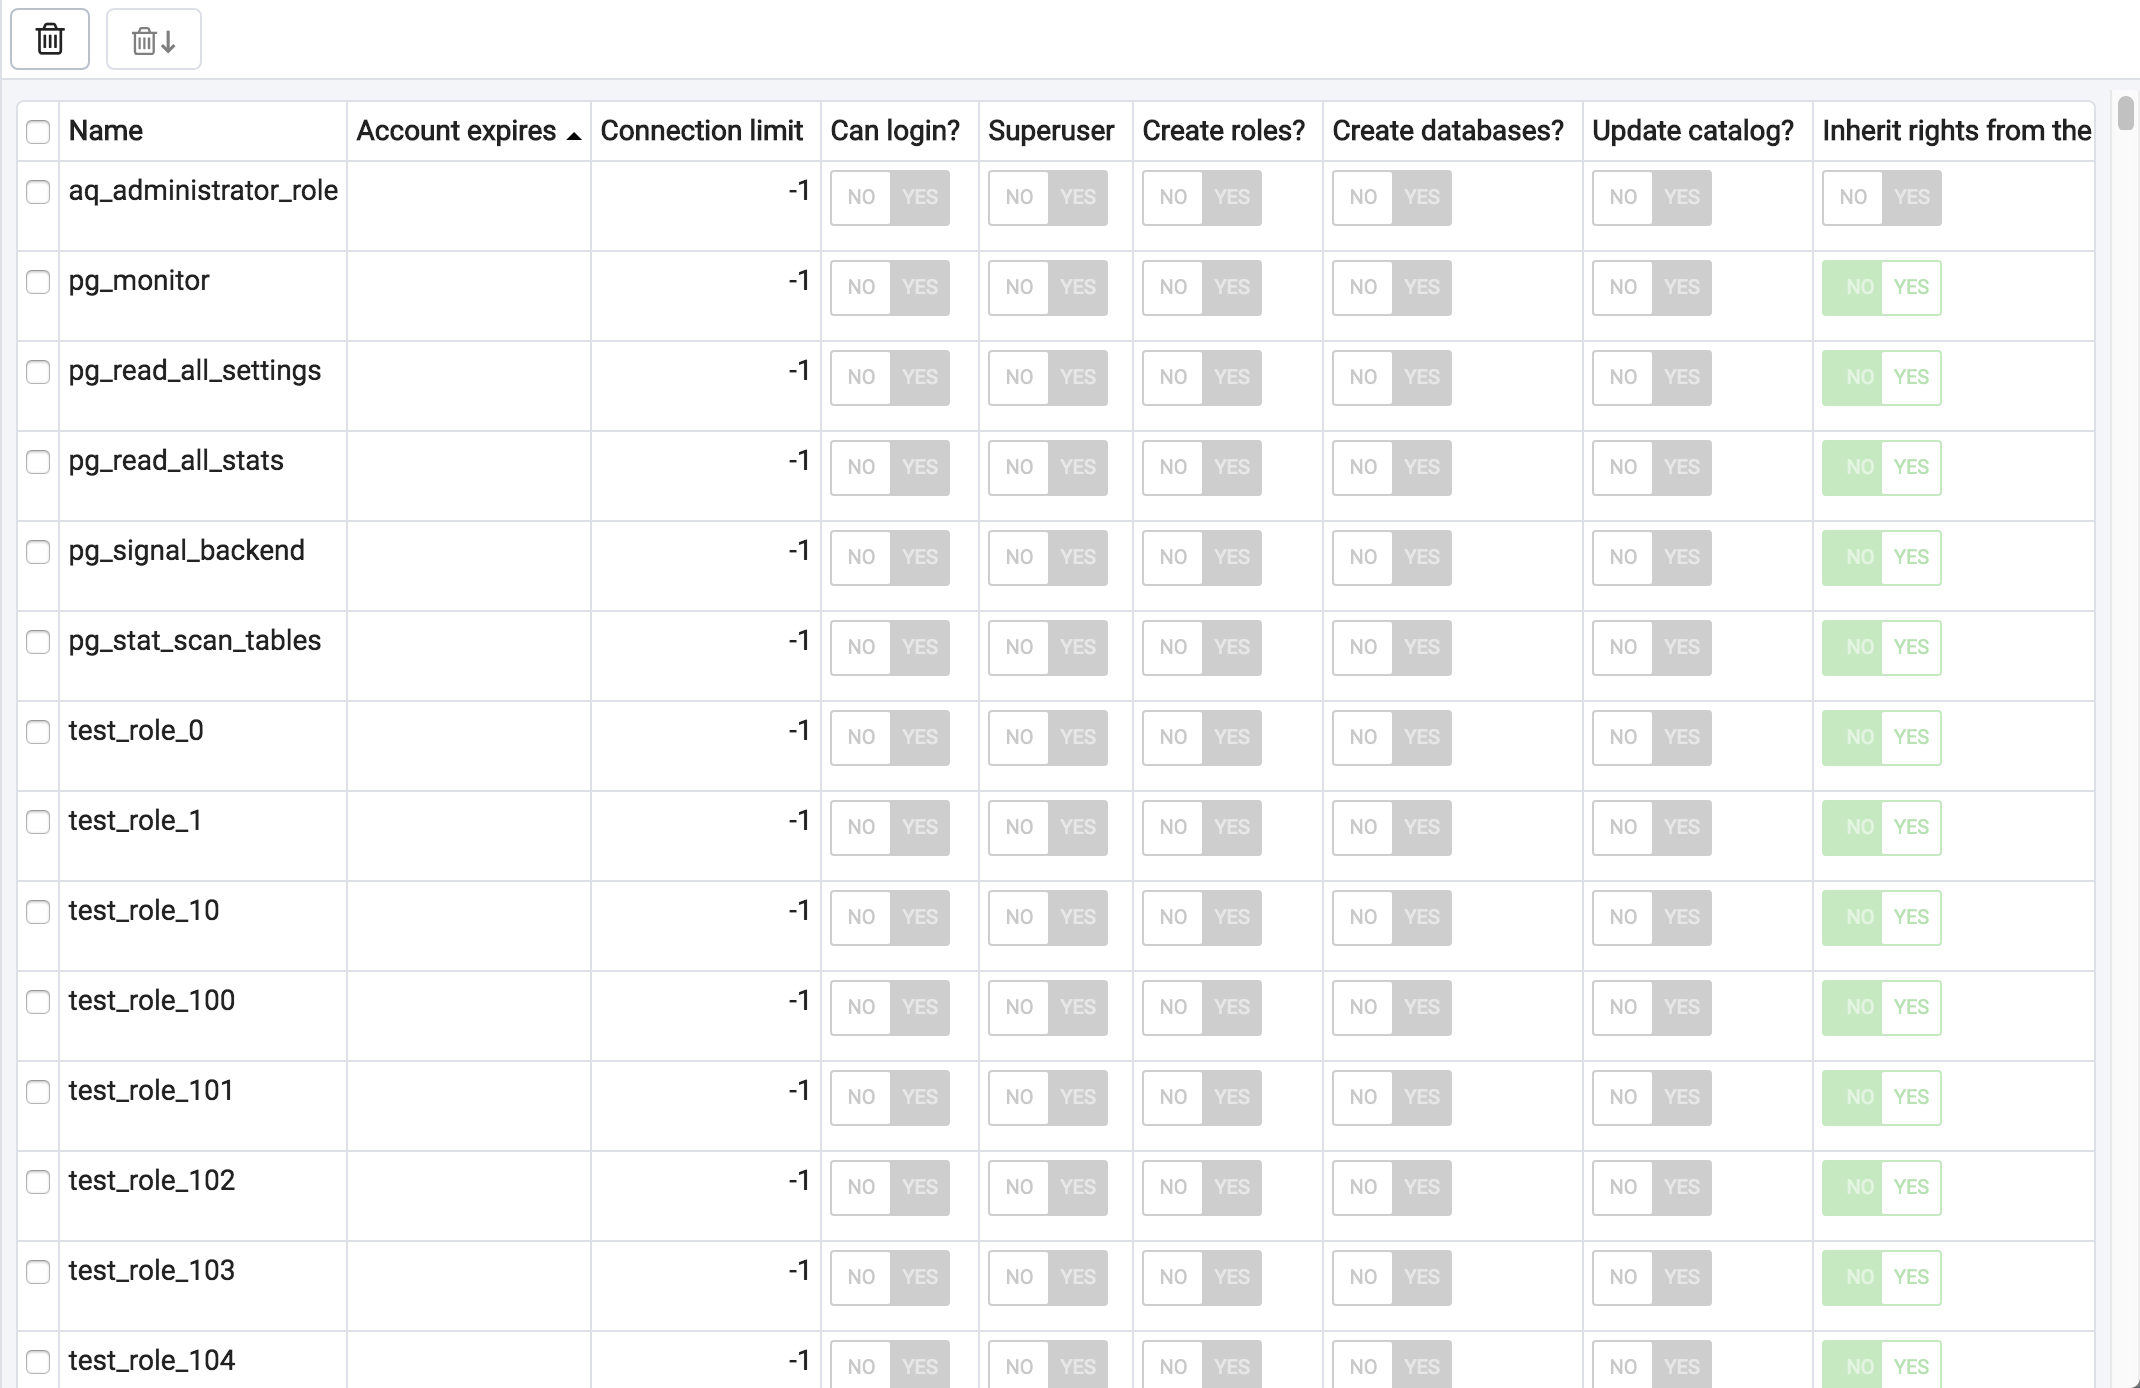Click the delete/drop cascade trash icon
This screenshot has width=2140, height=1388.
click(153, 40)
